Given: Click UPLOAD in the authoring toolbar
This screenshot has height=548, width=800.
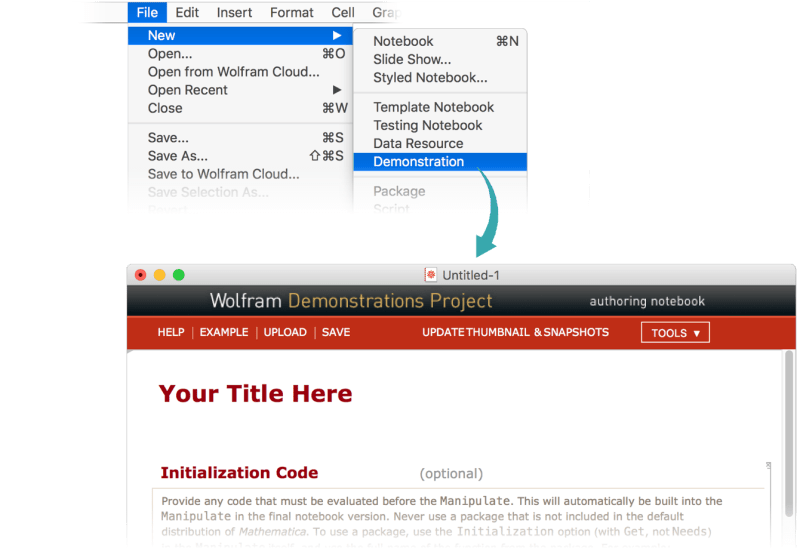Looking at the screenshot, I should point(285,332).
